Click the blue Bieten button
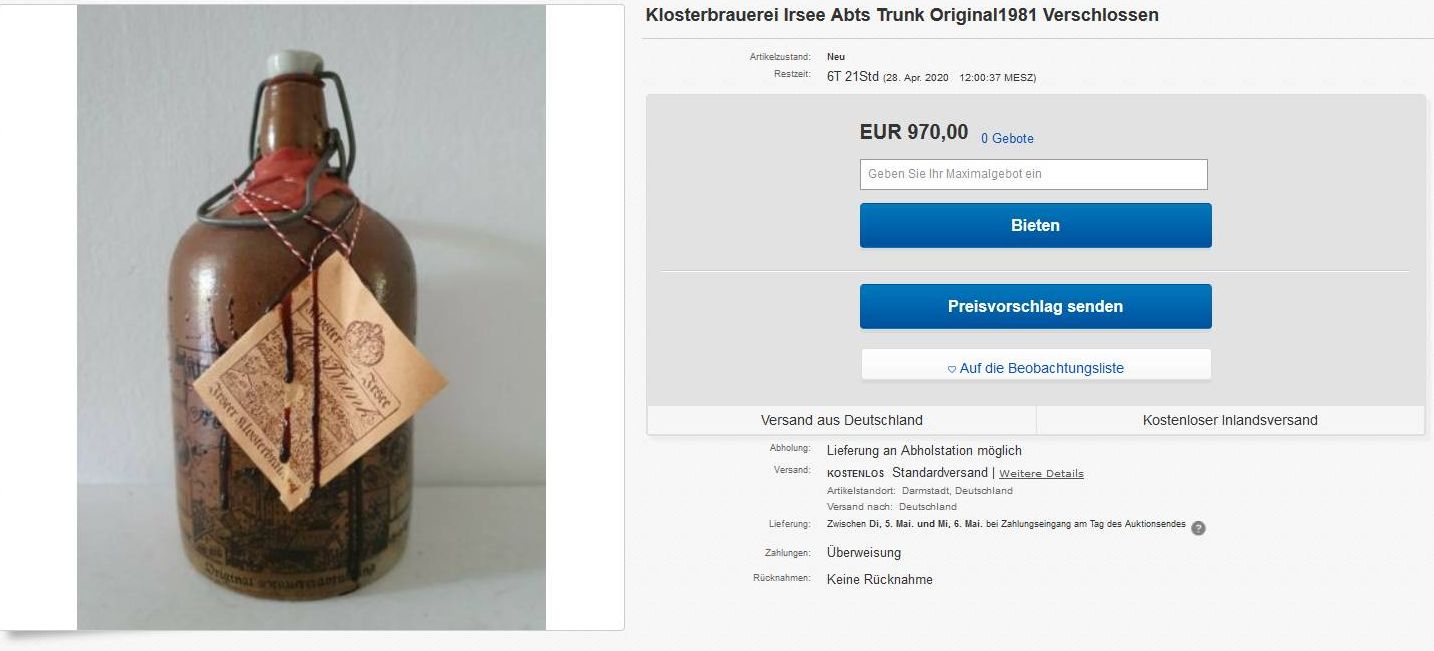Screen dimensions: 1434x651 (x=1036, y=225)
